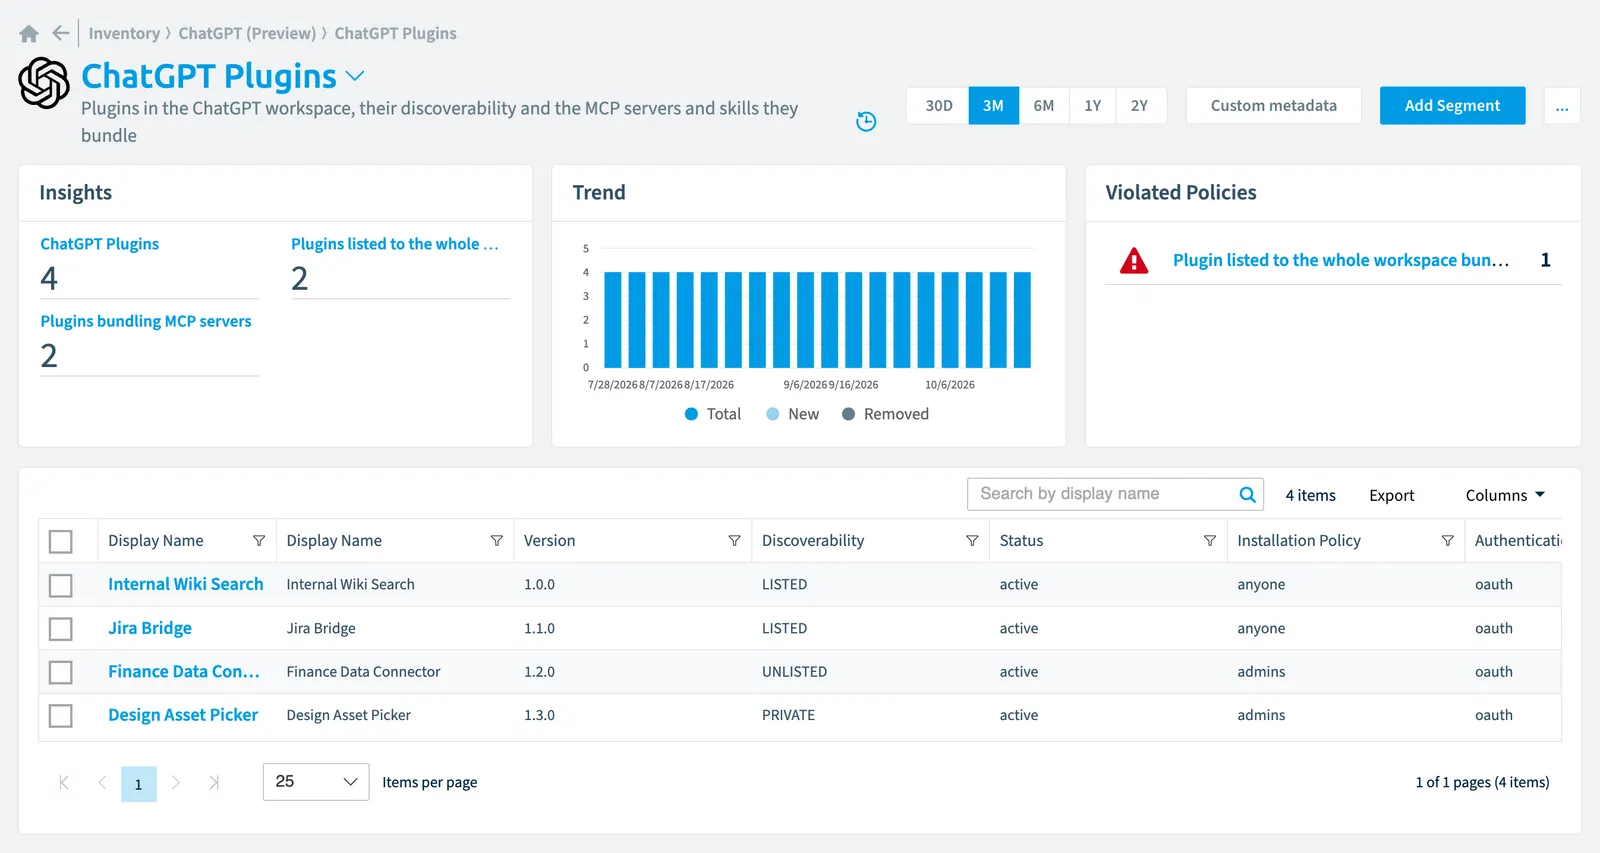
Task: Open filter icon on Installation Policy column
Action: [1447, 540]
